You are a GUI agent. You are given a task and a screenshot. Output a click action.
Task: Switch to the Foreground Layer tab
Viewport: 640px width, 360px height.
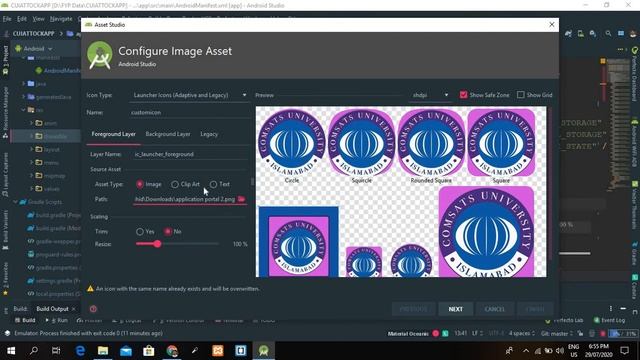coord(113,134)
